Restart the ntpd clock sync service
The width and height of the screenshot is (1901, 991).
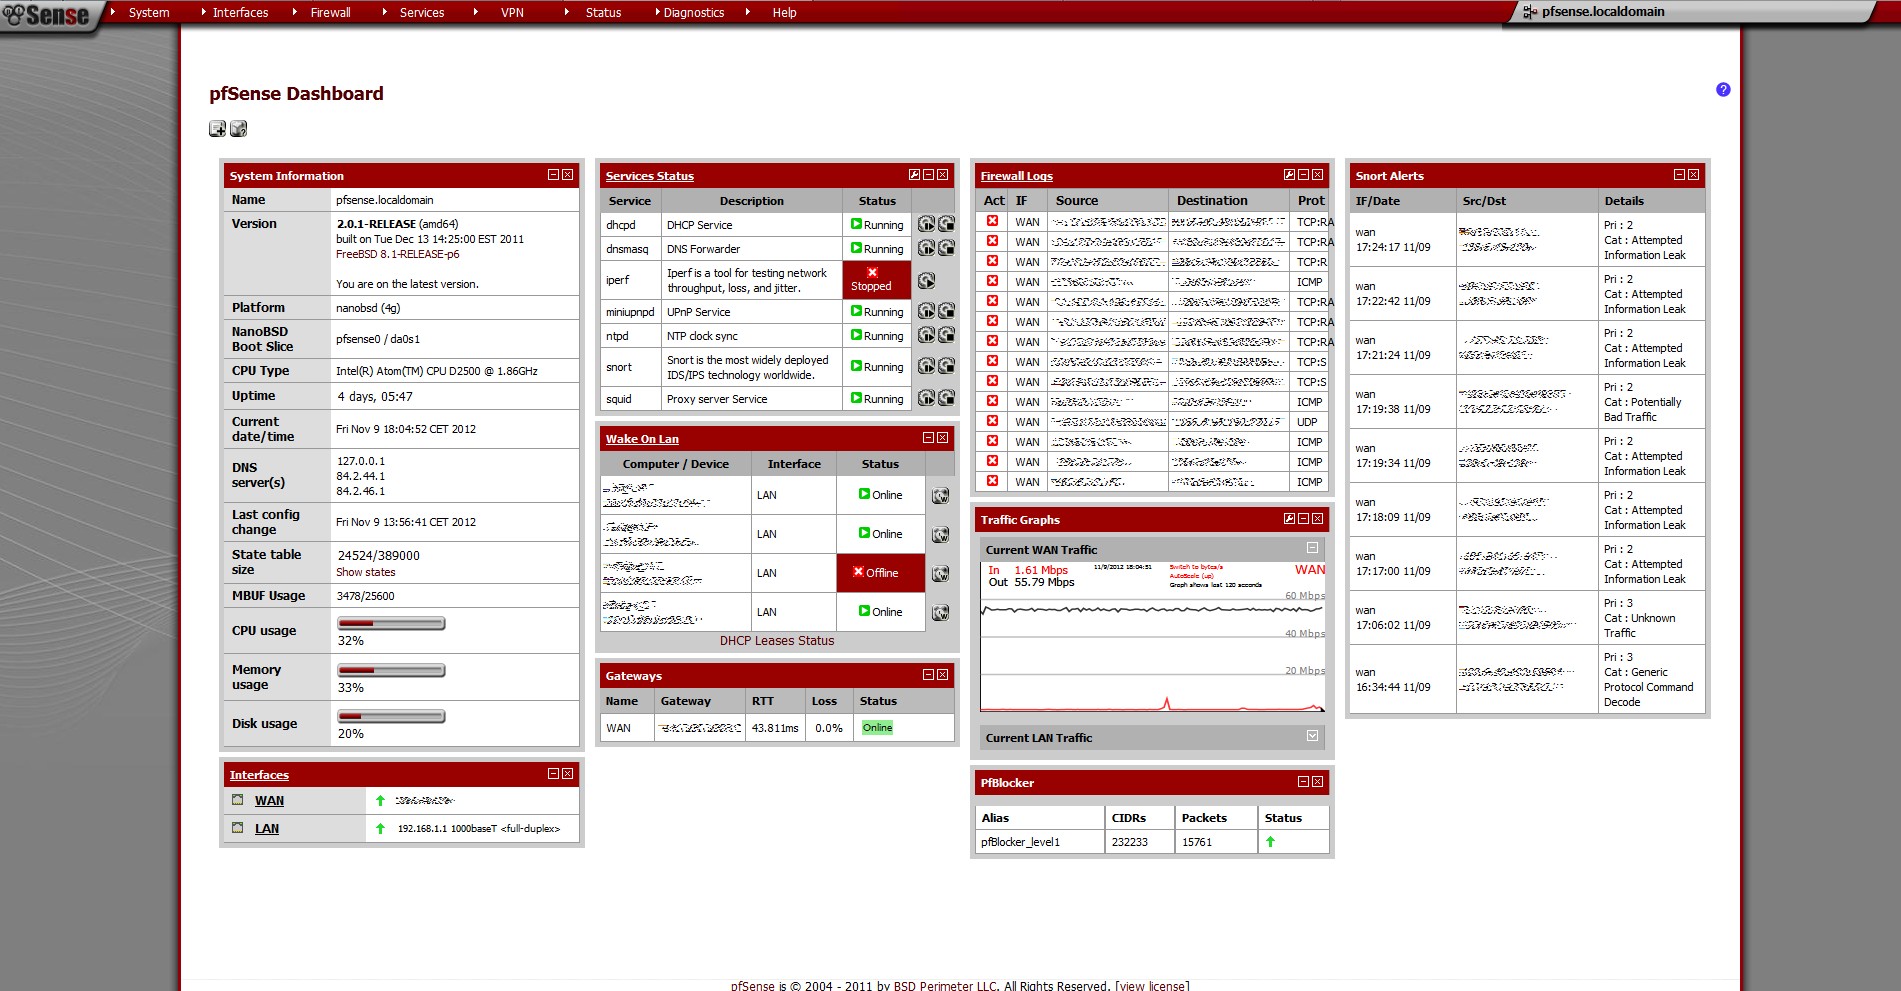click(926, 335)
